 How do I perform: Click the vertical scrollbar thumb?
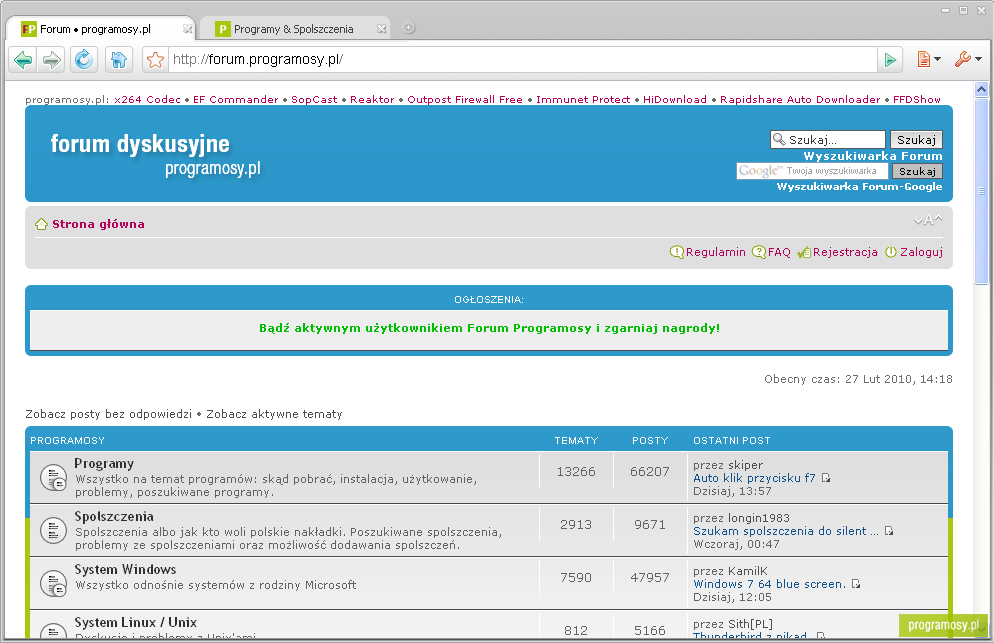[981, 190]
